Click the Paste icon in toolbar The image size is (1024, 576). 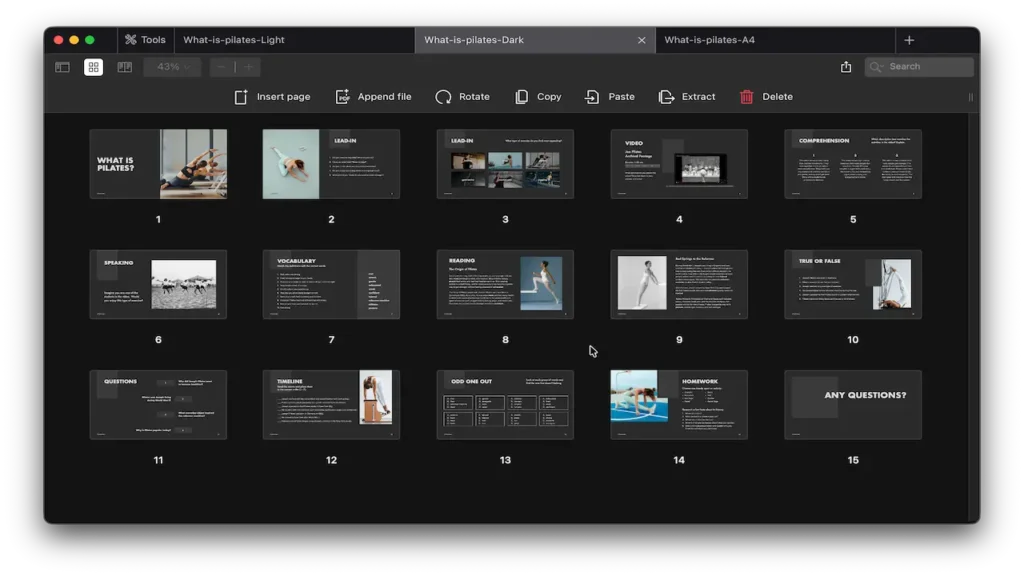[593, 97]
